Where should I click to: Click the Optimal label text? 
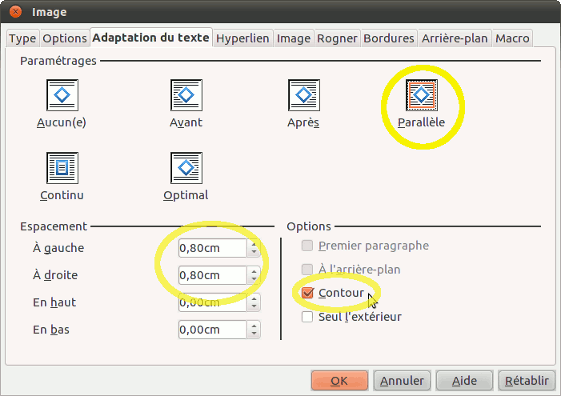[x=186, y=195]
